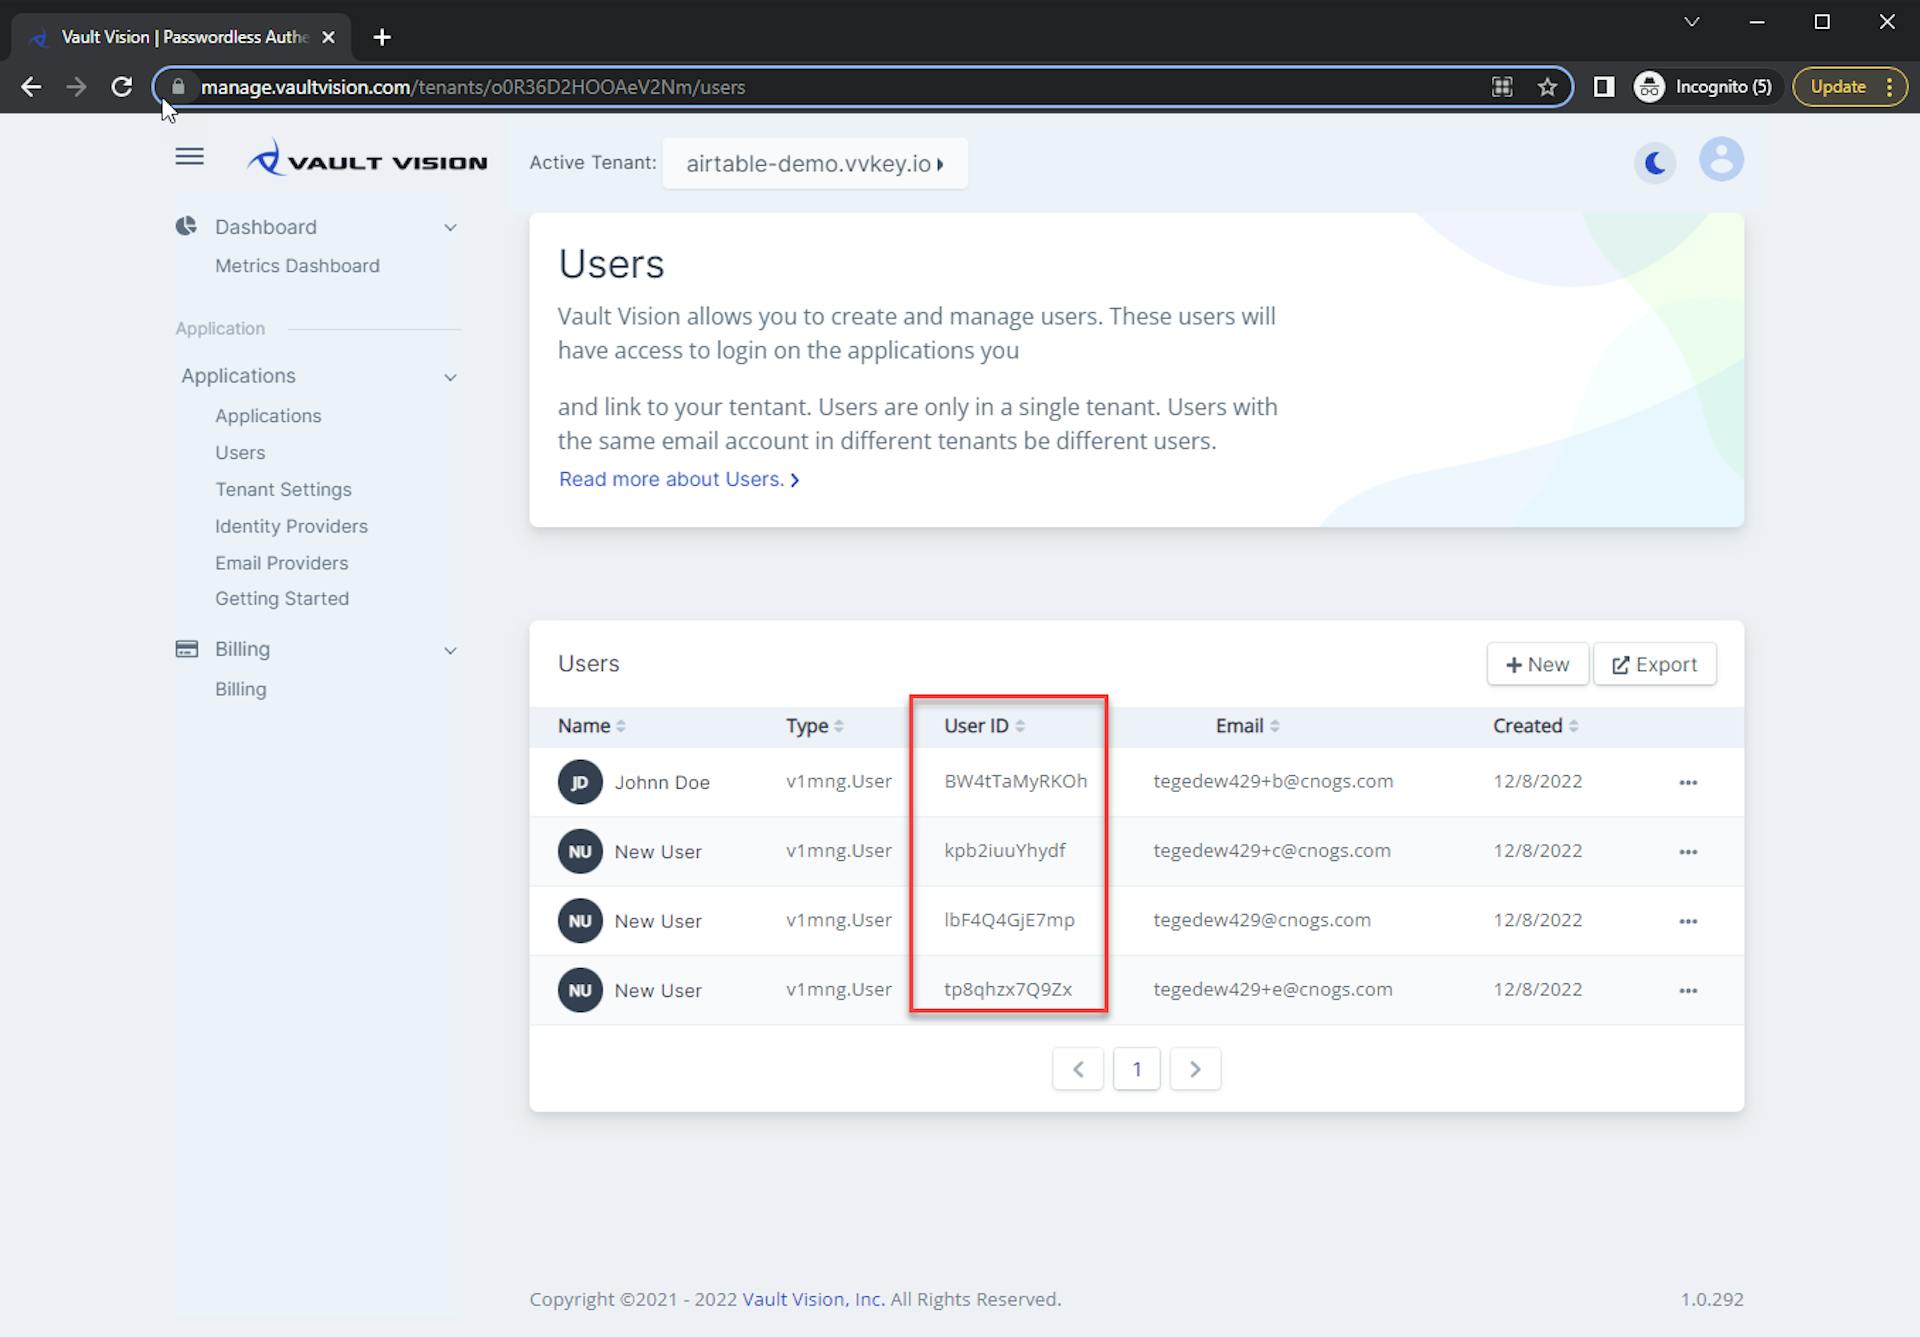The width and height of the screenshot is (1920, 1337).
Task: Click the browser reload icon
Action: [122, 87]
